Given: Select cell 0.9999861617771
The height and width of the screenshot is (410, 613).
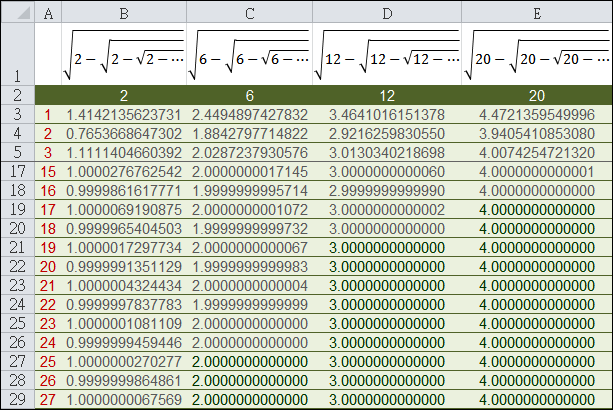Looking at the screenshot, I should tap(124, 191).
